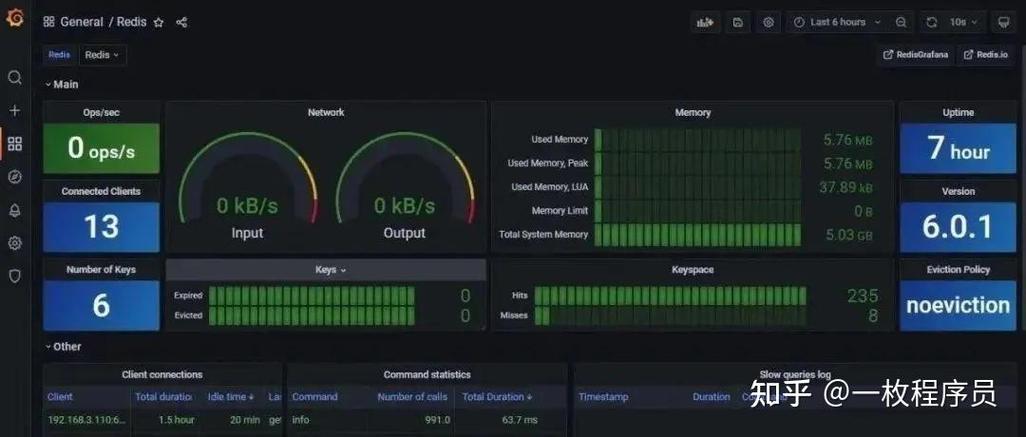Screen dimensions: 1026x437
Task: Click the Command column header
Action: pyautogui.click(x=315, y=396)
